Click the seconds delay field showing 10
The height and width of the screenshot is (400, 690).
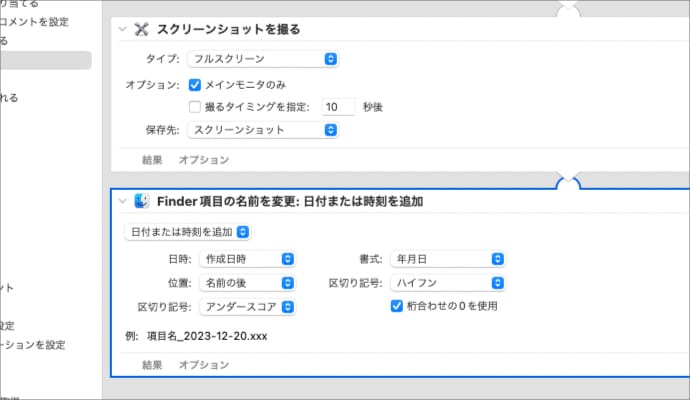click(x=339, y=106)
